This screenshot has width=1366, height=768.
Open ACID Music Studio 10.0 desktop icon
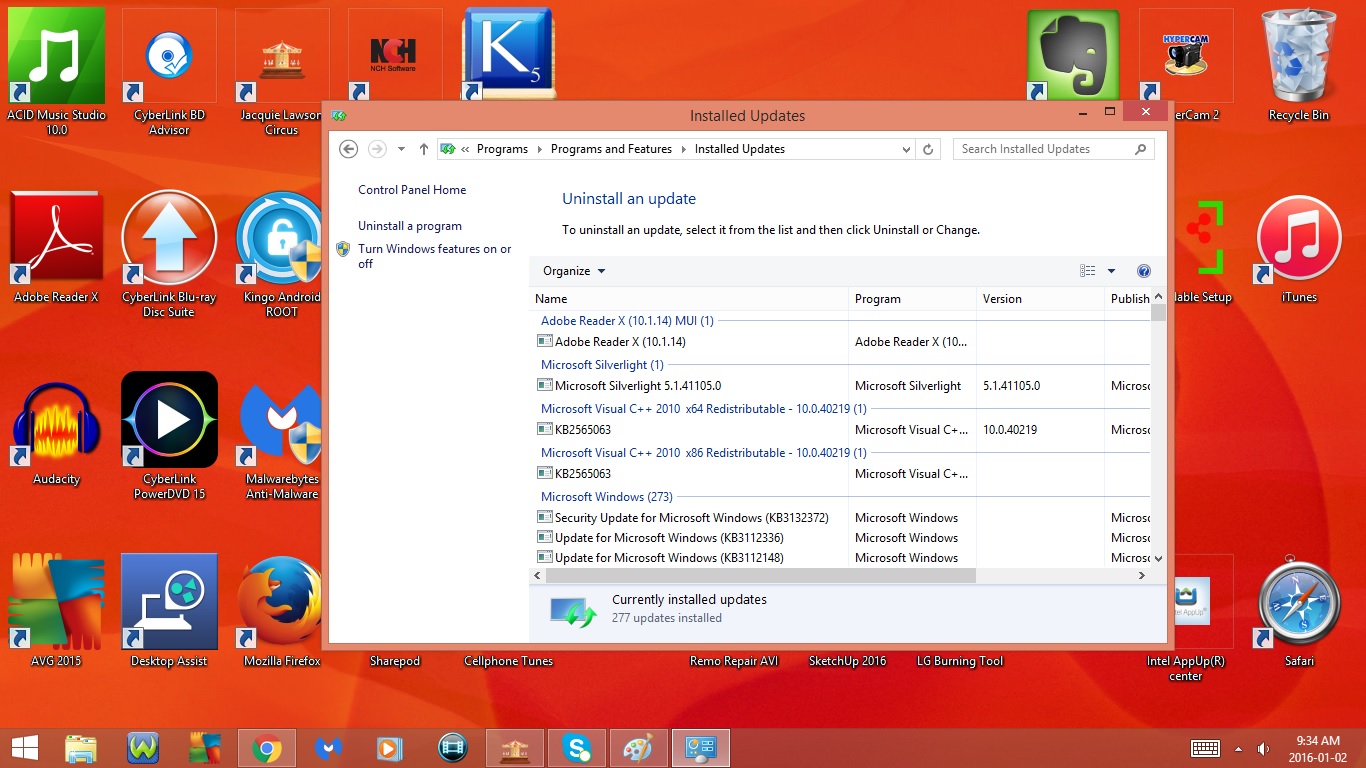56,70
